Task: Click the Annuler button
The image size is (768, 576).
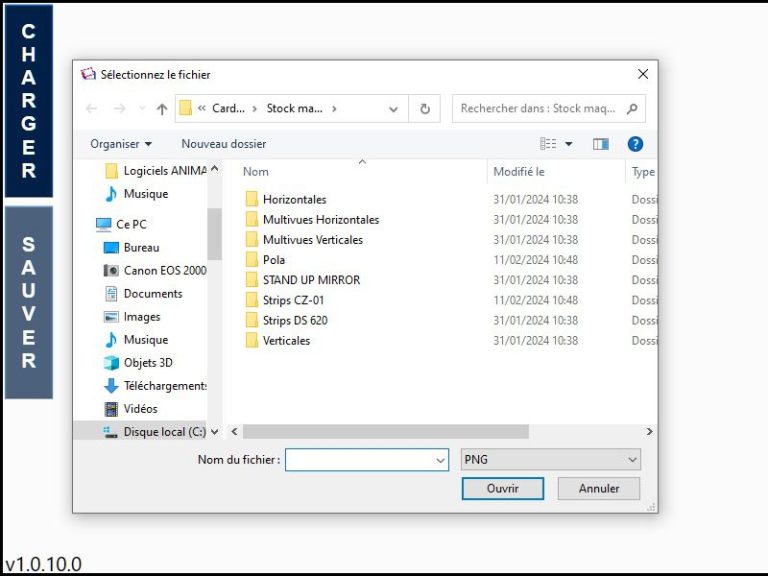Action: (599, 489)
